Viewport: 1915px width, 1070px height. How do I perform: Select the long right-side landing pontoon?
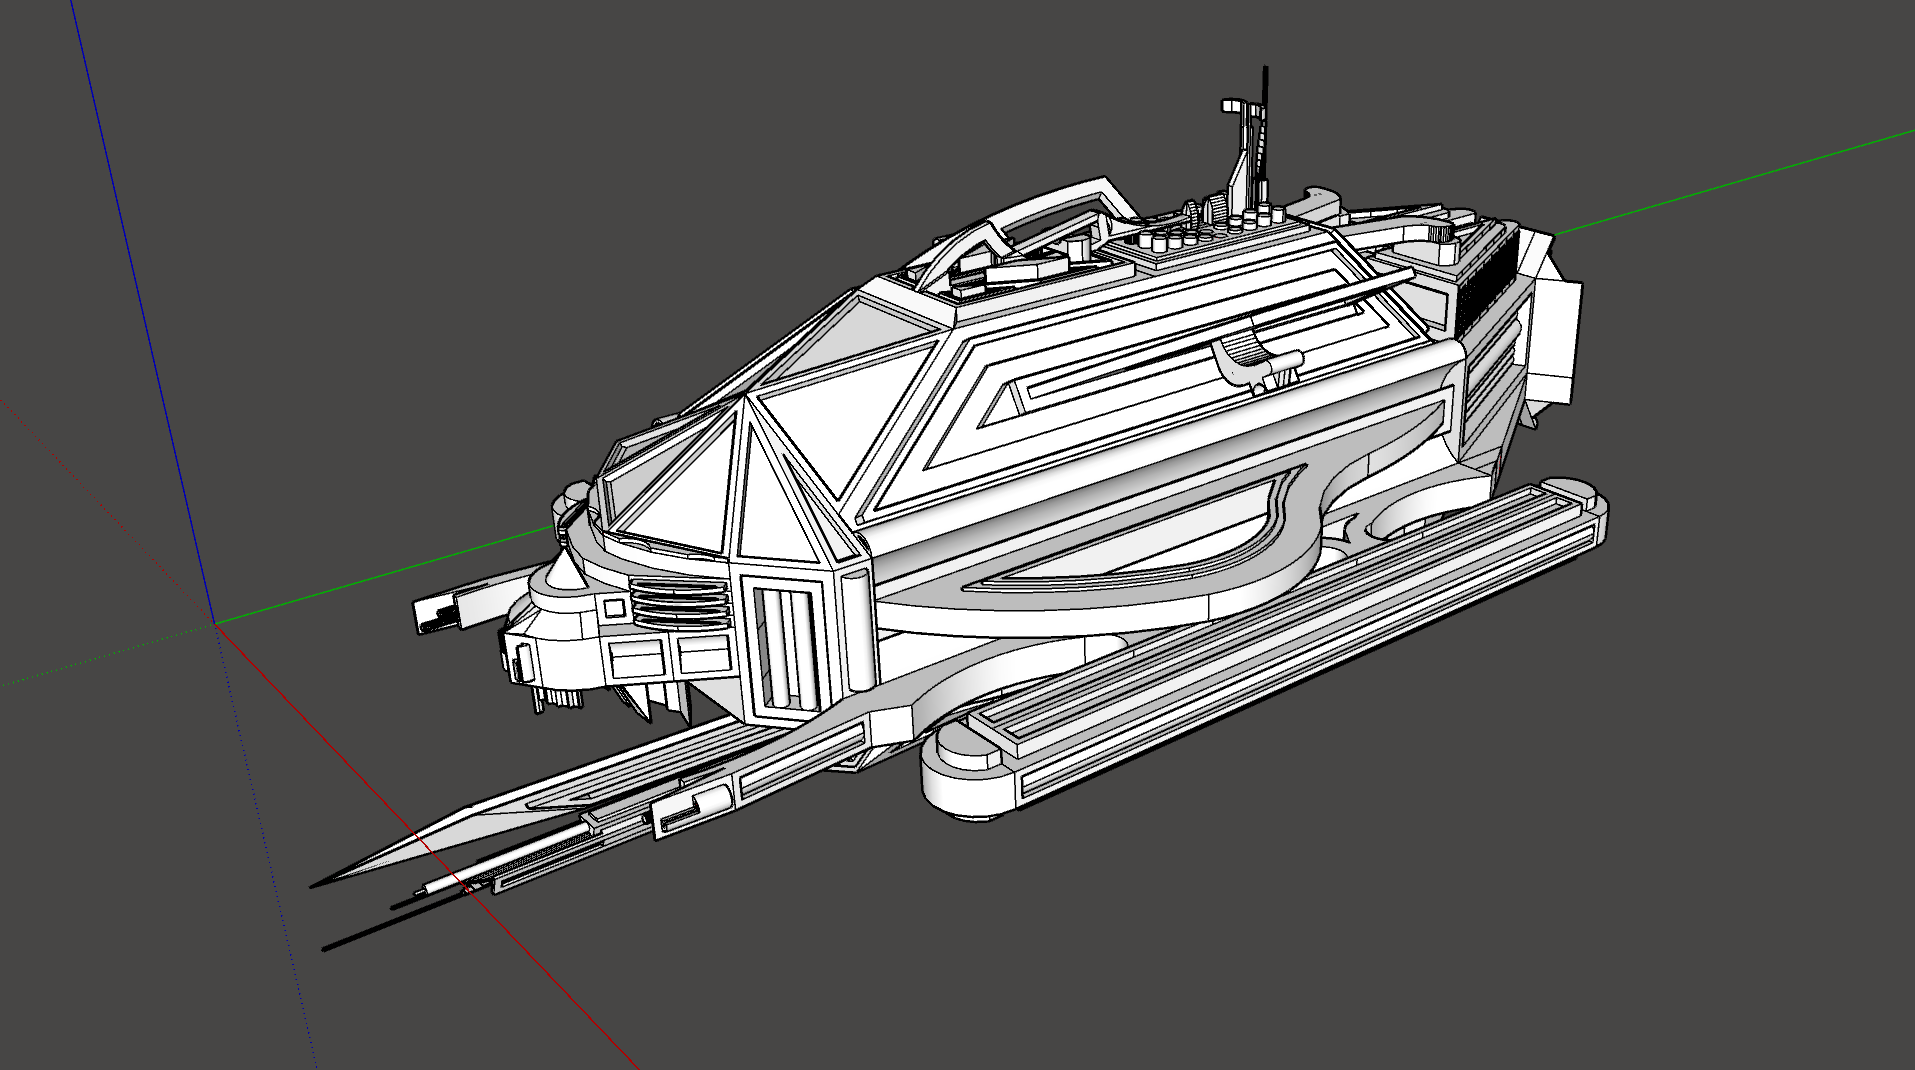1265,651
